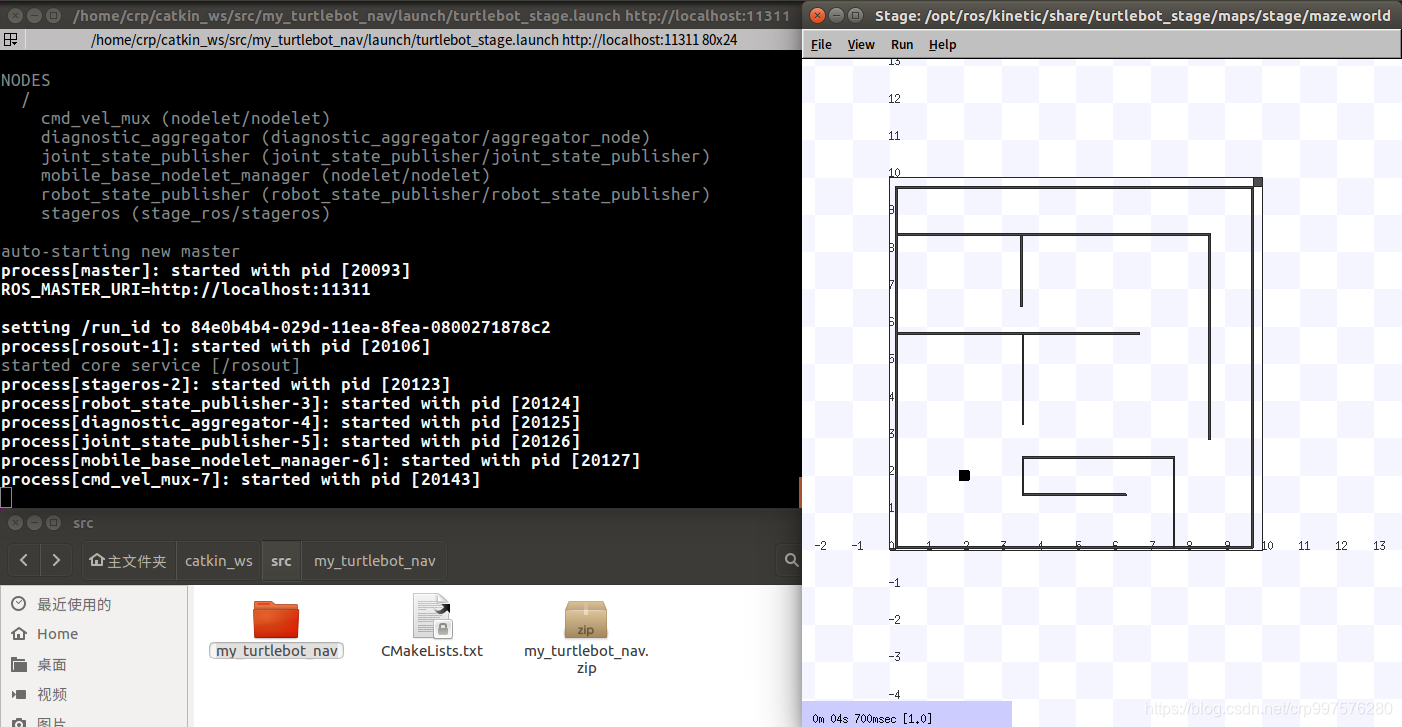This screenshot has height=727, width=1402.
Task: Open the View menu in Stage window
Action: 861,45
